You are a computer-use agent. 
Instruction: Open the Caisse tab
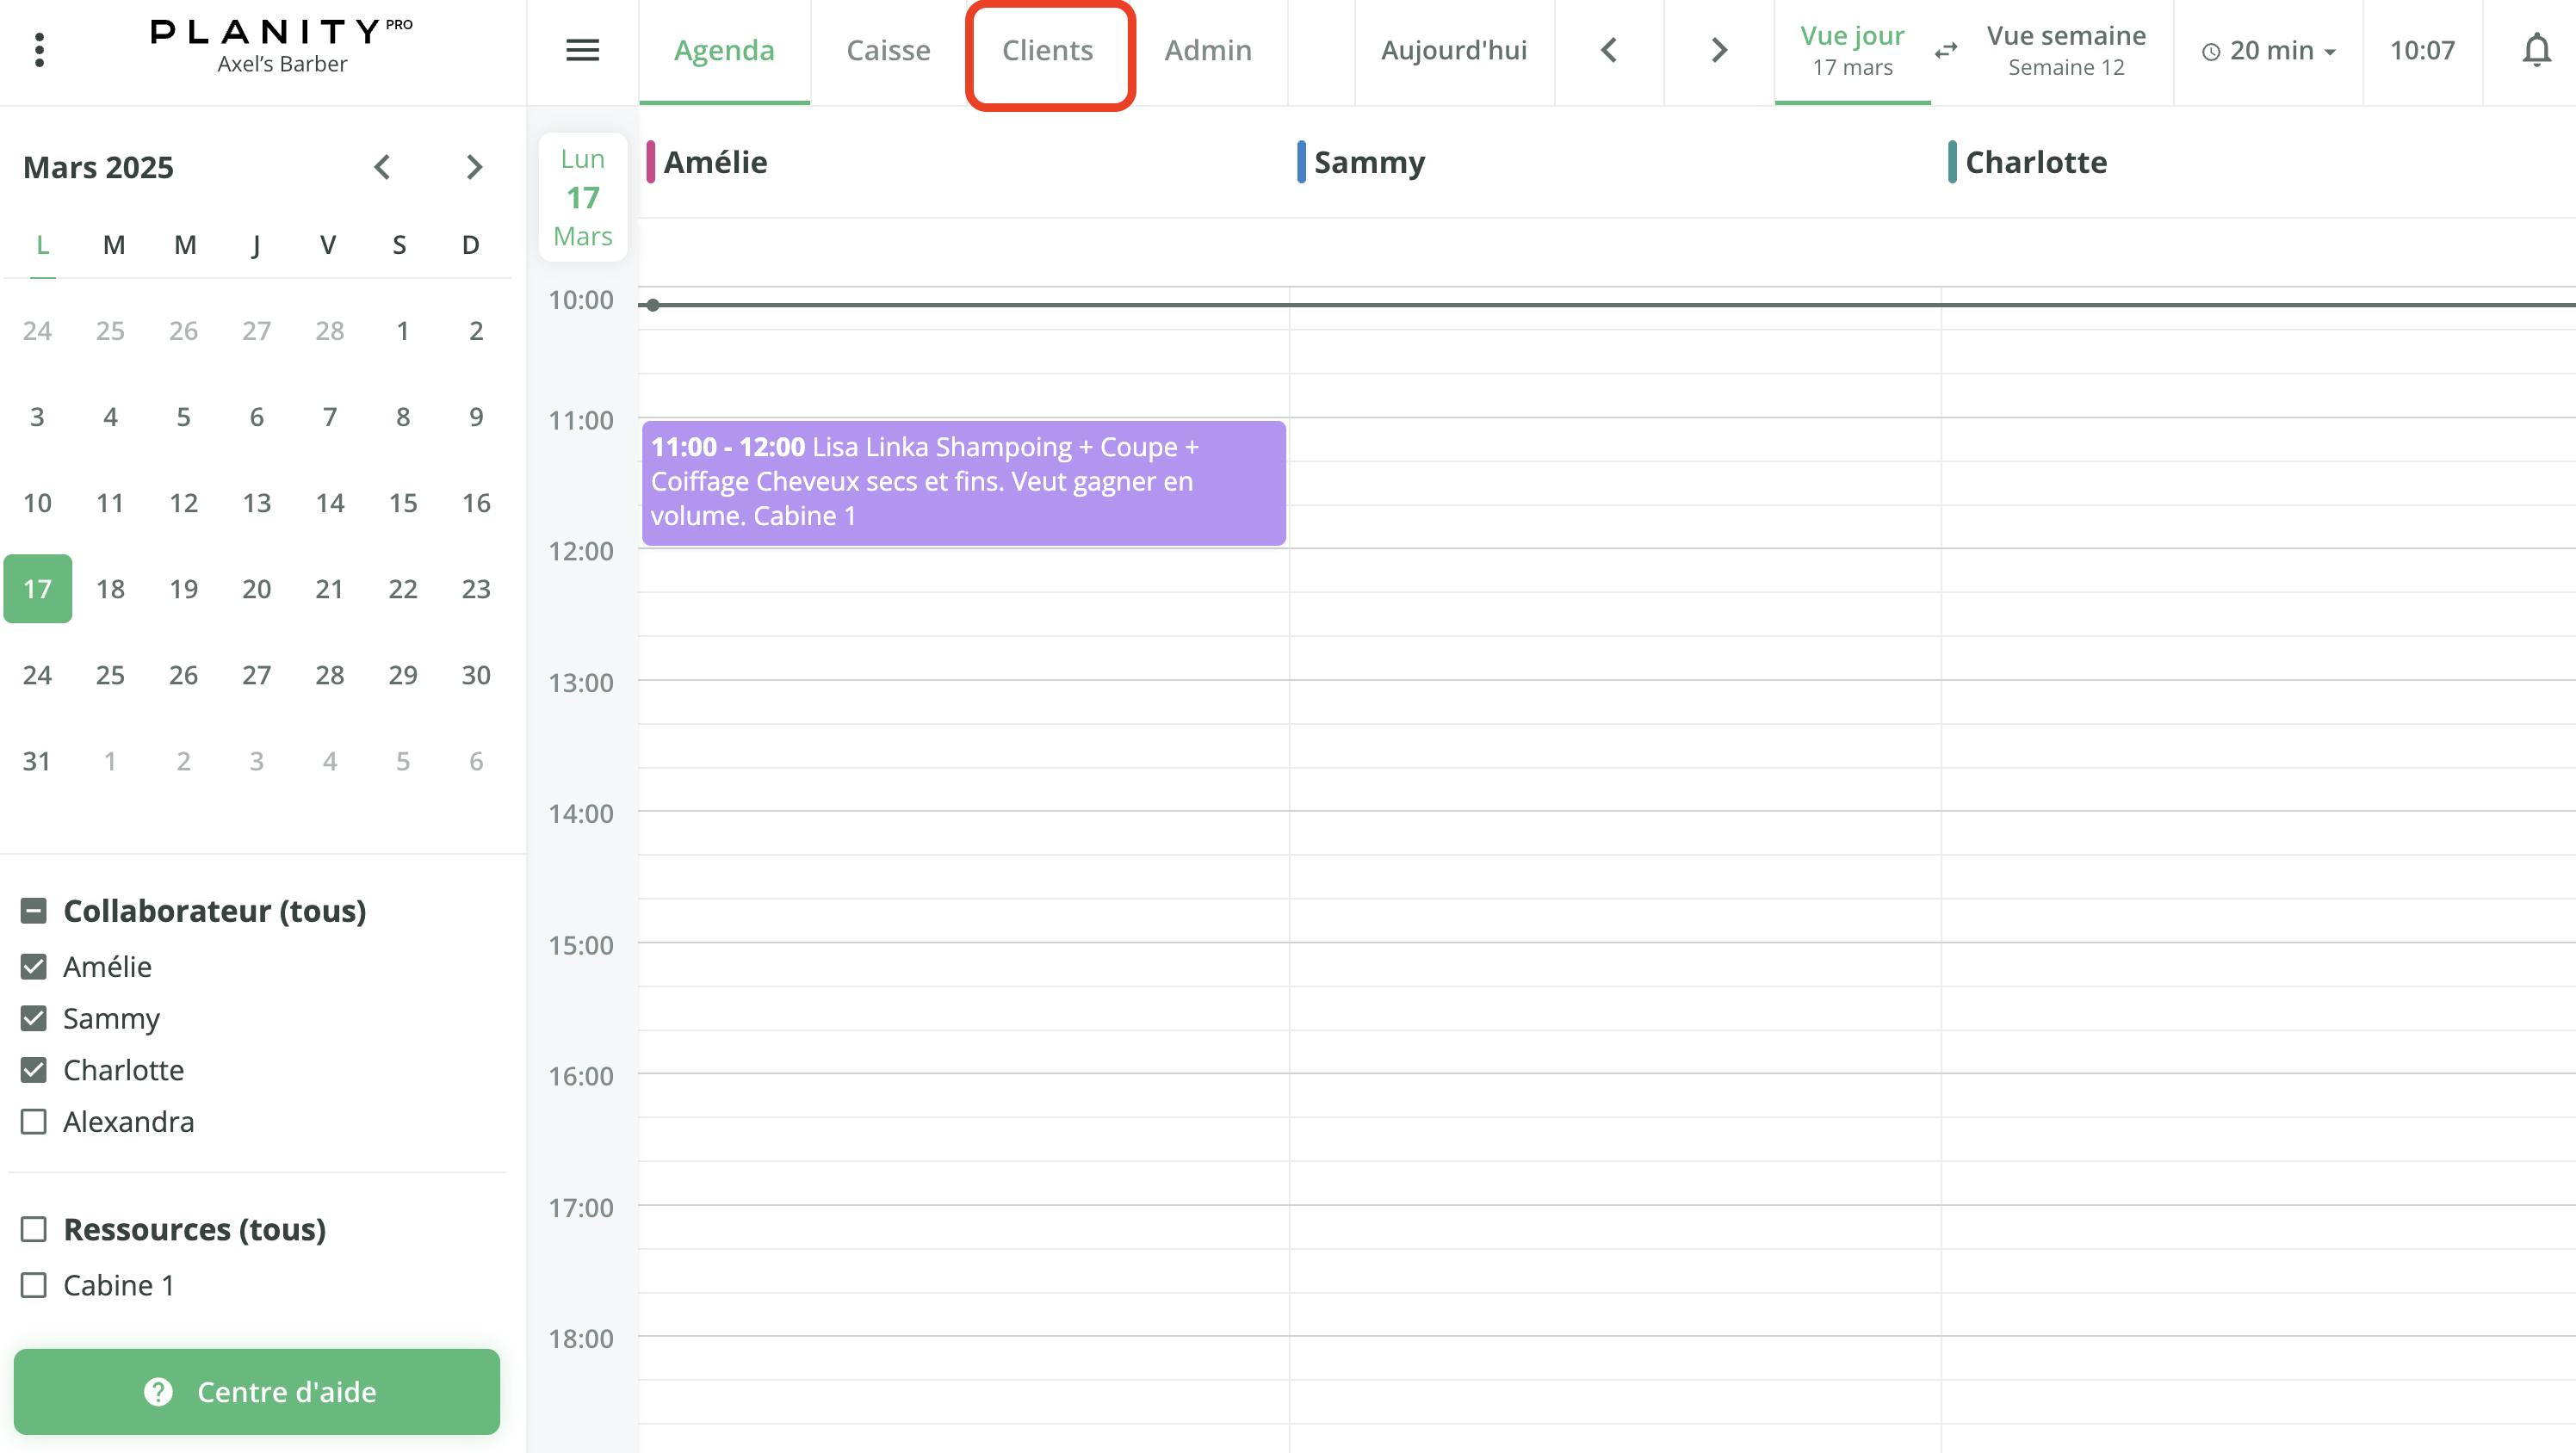pos(888,50)
